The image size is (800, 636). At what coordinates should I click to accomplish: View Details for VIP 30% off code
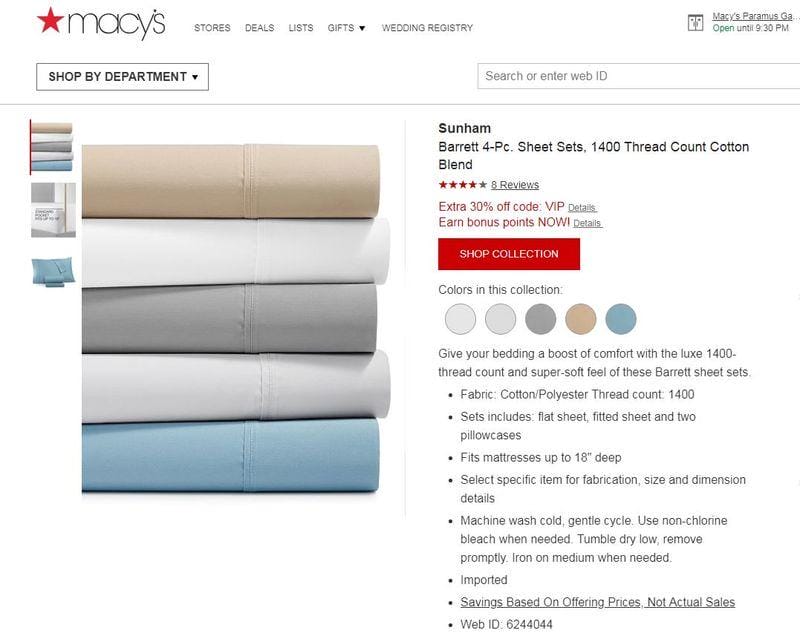tap(582, 208)
